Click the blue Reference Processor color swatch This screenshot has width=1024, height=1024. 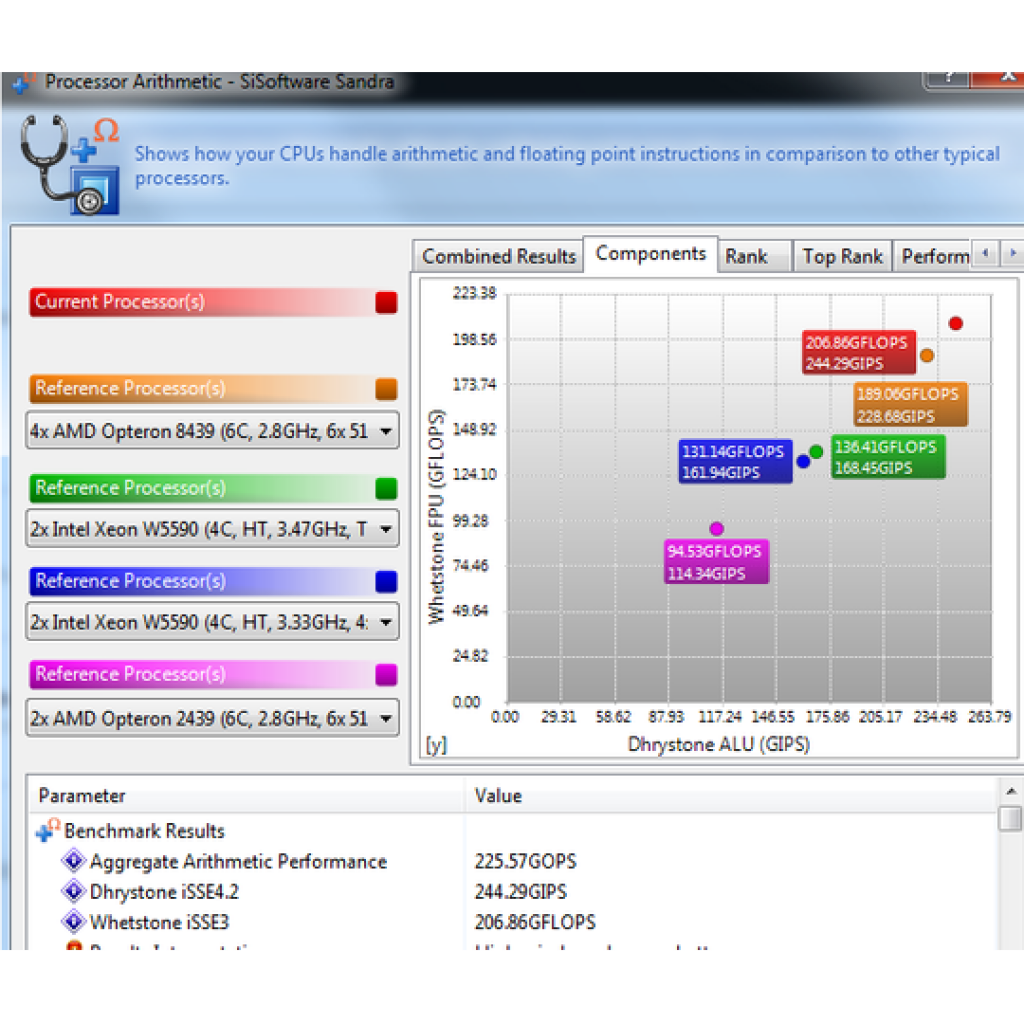click(386, 581)
